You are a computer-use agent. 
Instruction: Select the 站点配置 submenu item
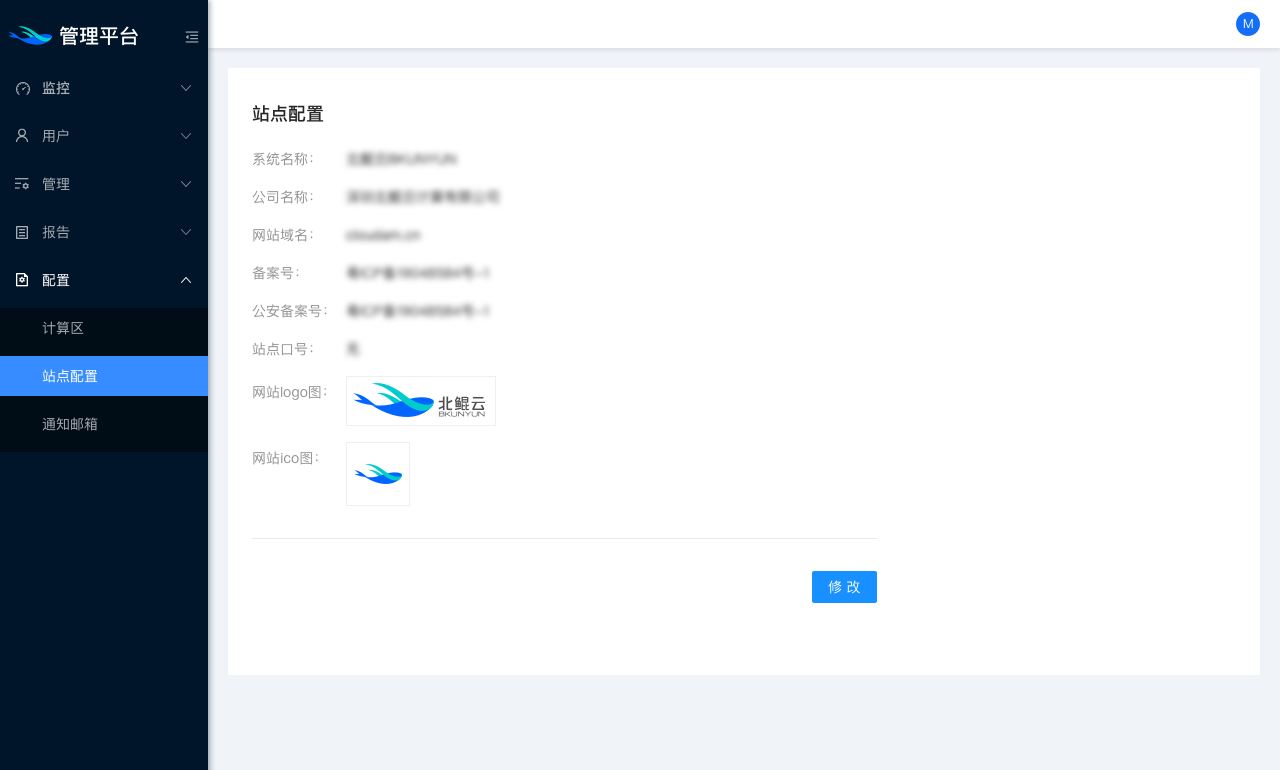(x=70, y=376)
